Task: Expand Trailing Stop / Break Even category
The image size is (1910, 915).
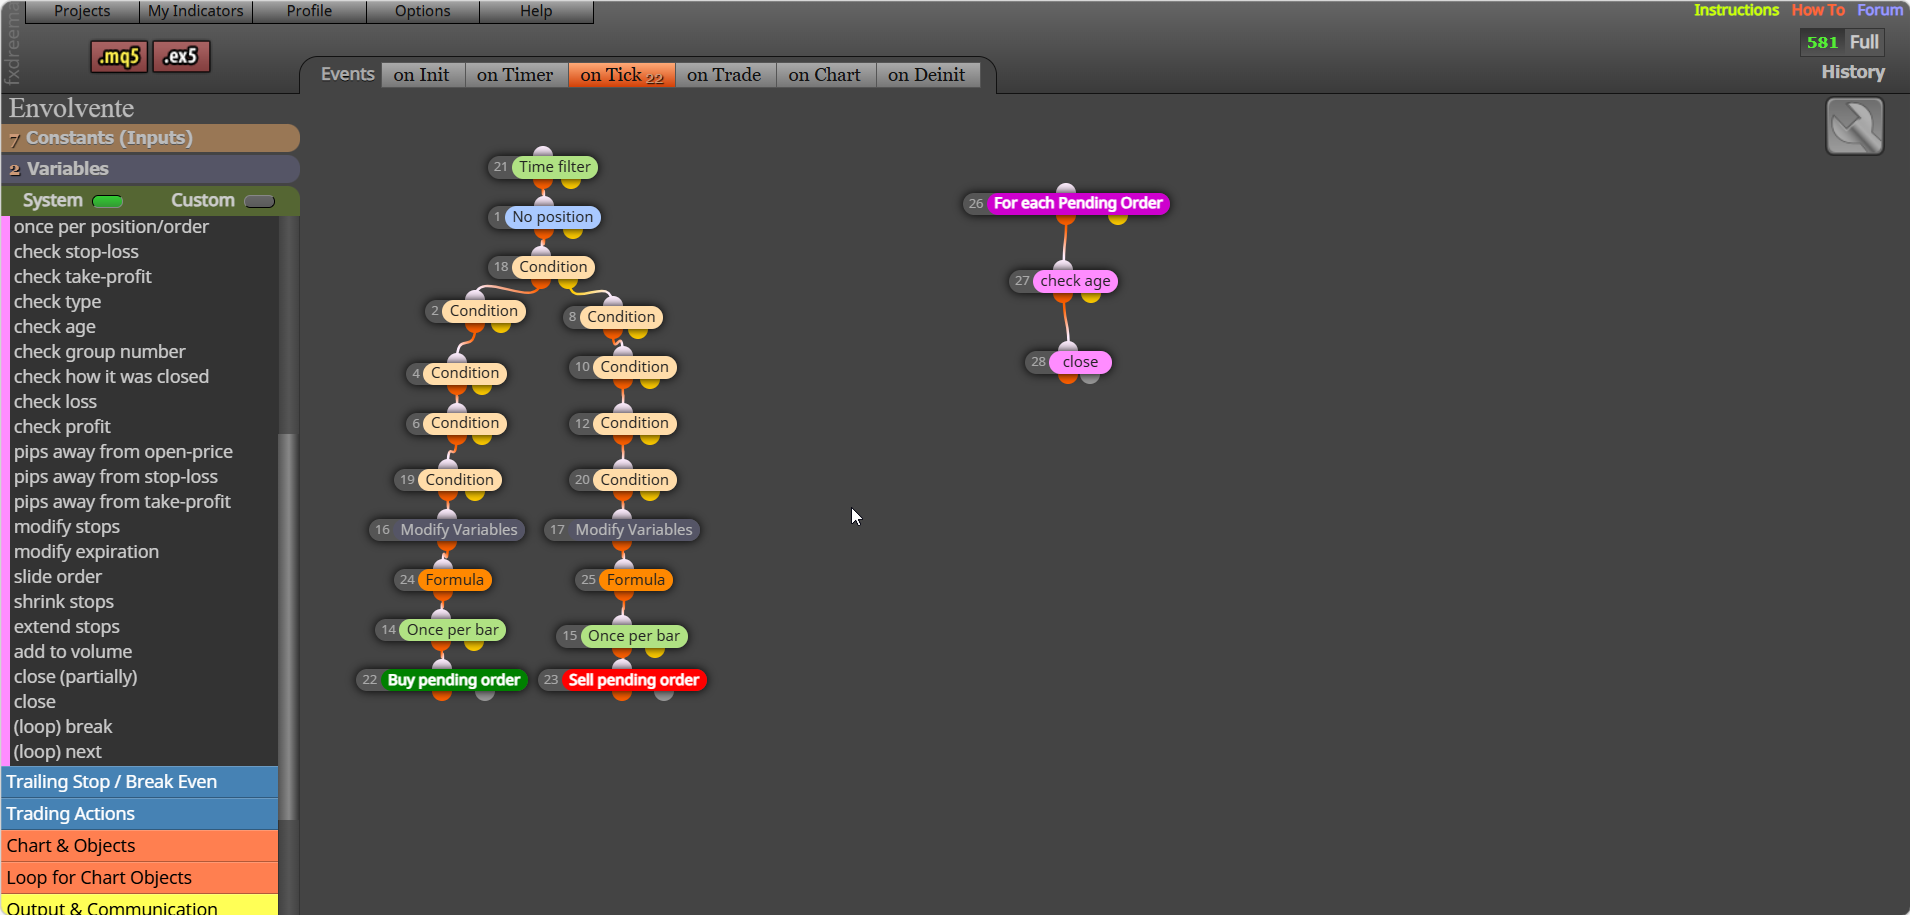Action: tap(139, 782)
